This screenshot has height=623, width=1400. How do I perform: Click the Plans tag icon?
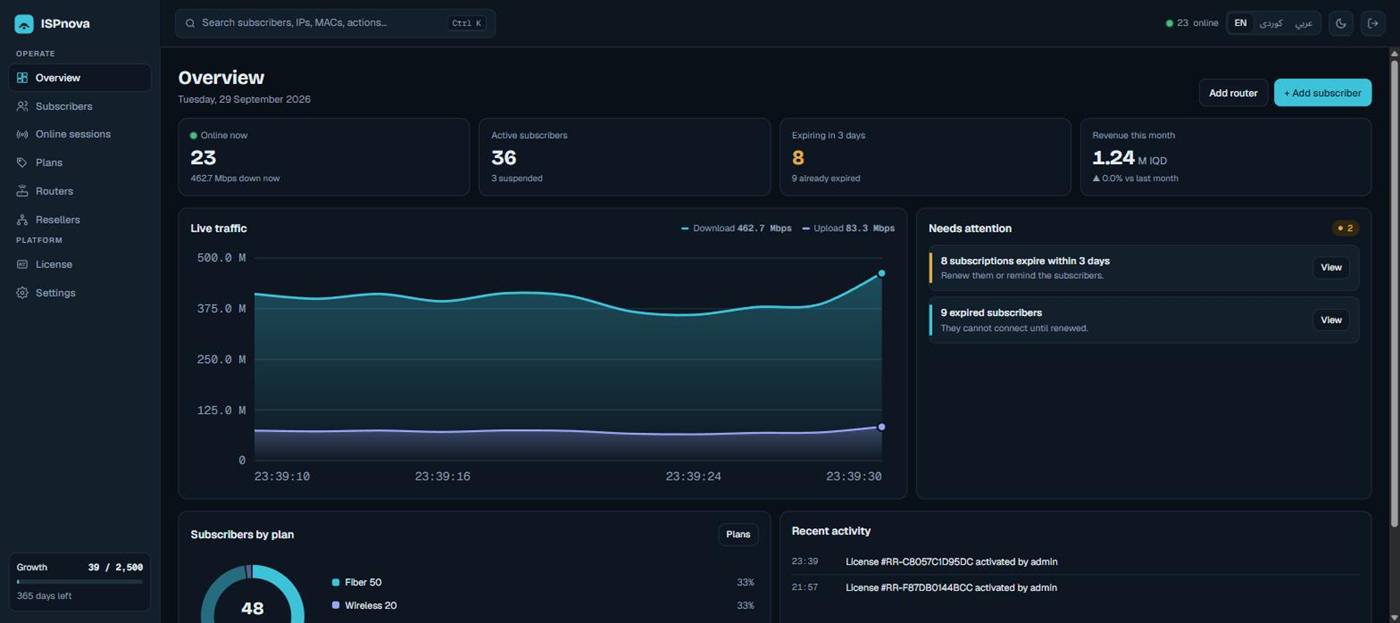(22, 162)
